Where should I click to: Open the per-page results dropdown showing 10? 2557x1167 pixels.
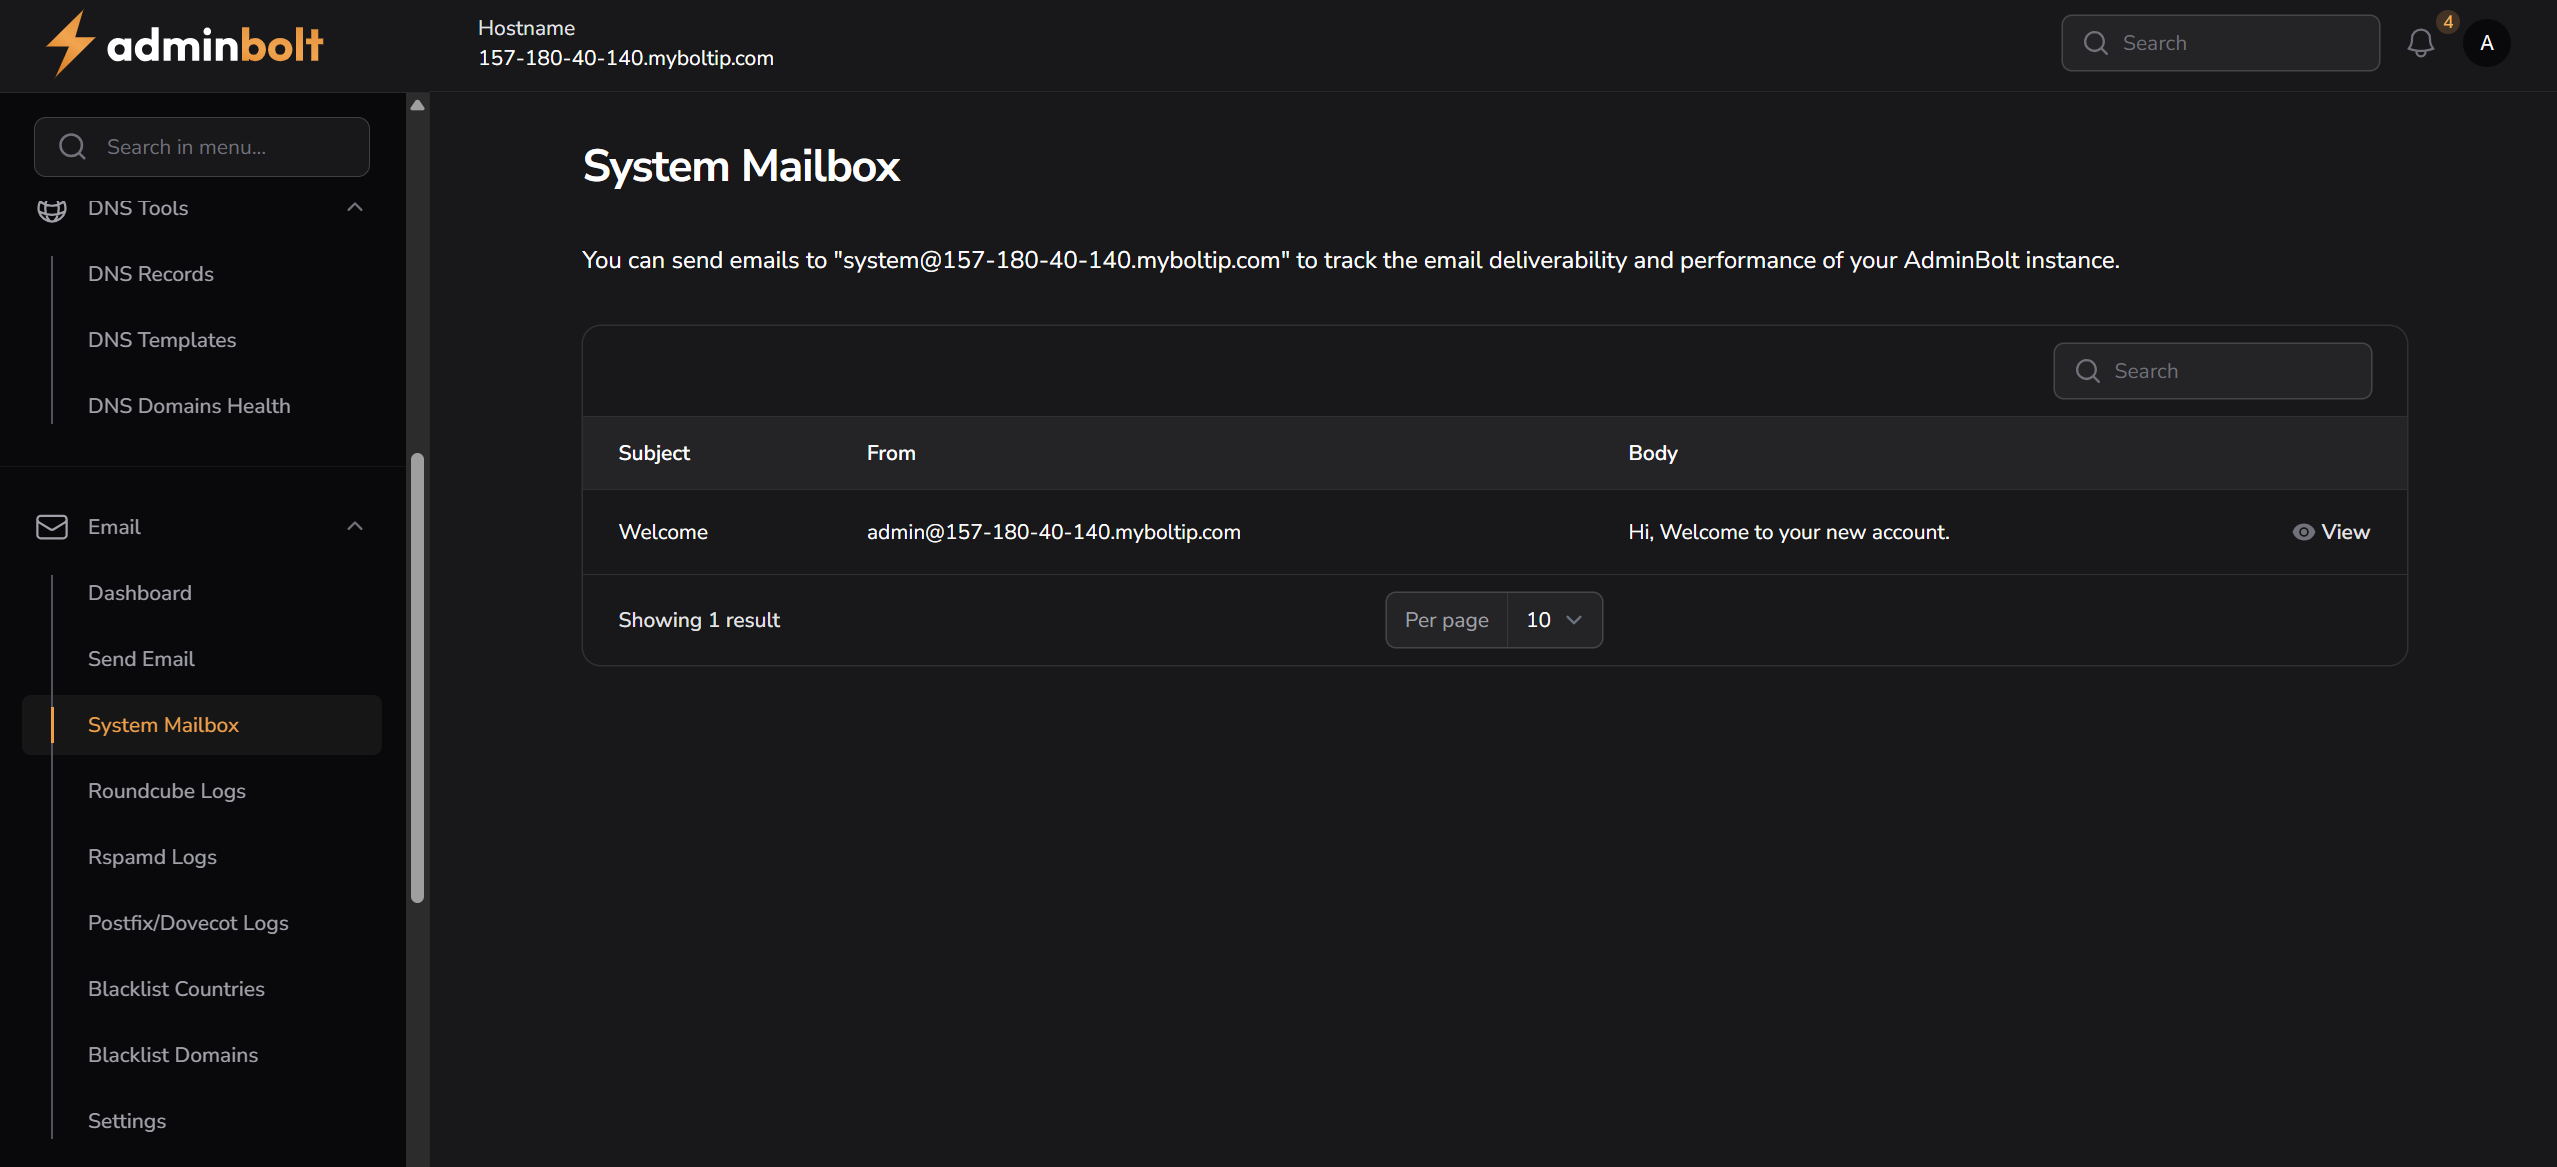coord(1553,619)
